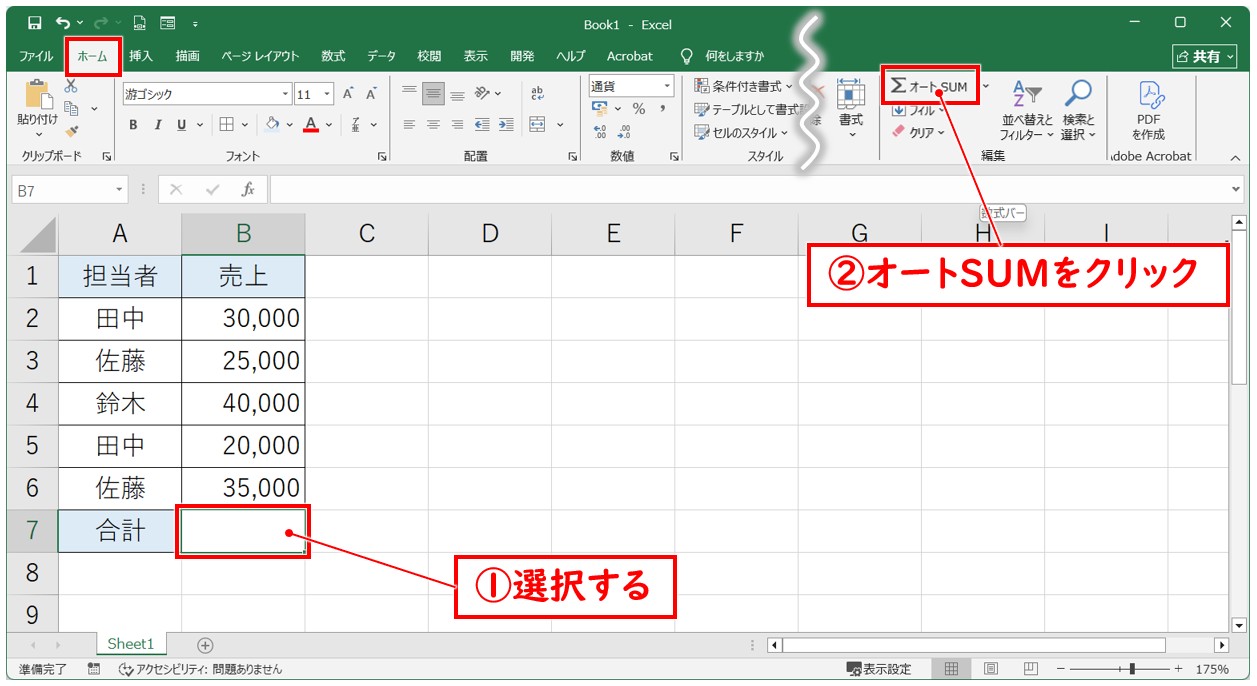Click Find & Select (検索と選択) magnifier
The width and height of the screenshot is (1257, 686).
1078,111
